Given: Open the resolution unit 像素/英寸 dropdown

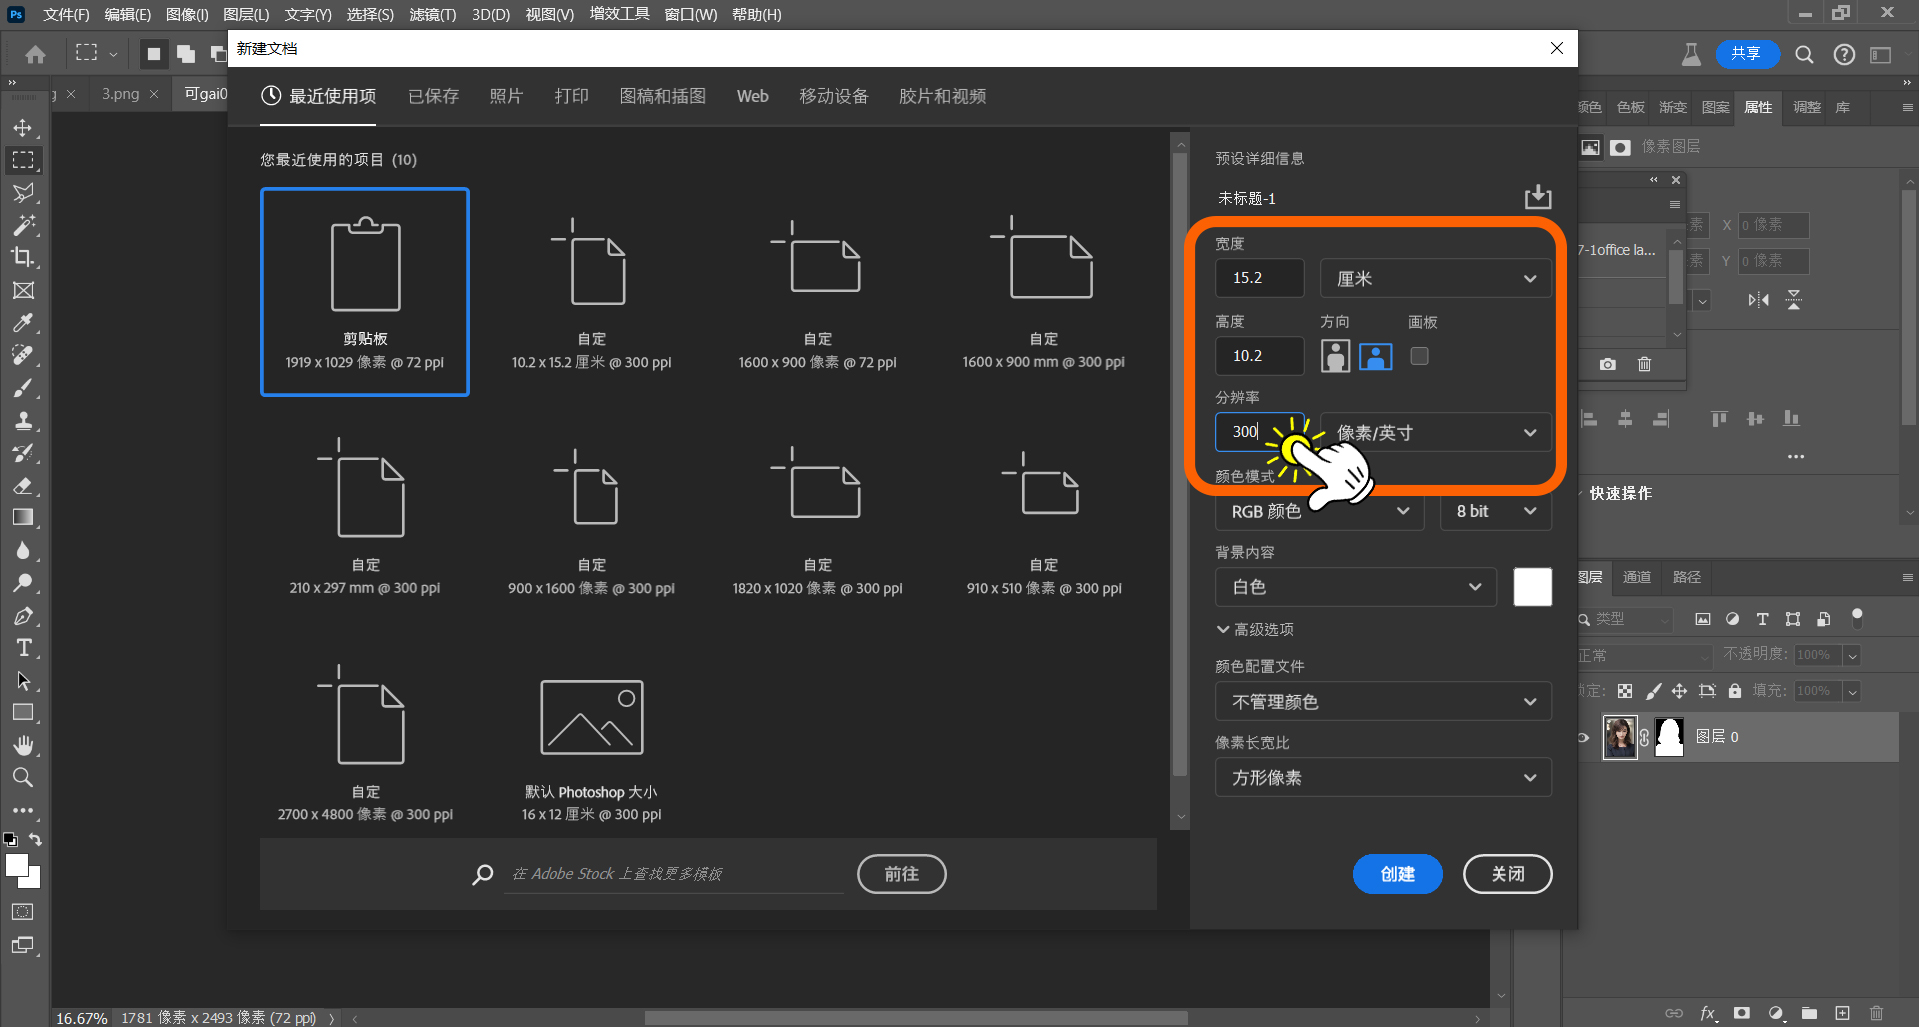Looking at the screenshot, I should coord(1436,432).
